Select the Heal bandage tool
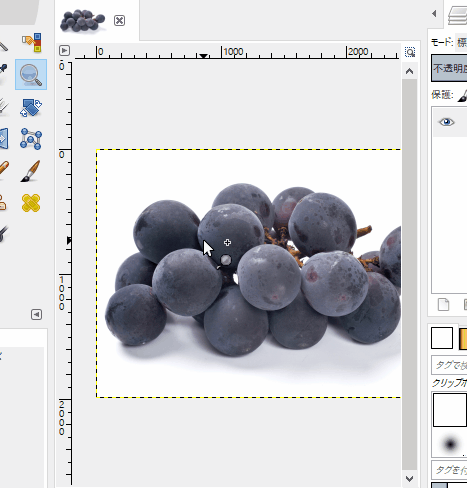The image size is (467, 488). (x=31, y=203)
